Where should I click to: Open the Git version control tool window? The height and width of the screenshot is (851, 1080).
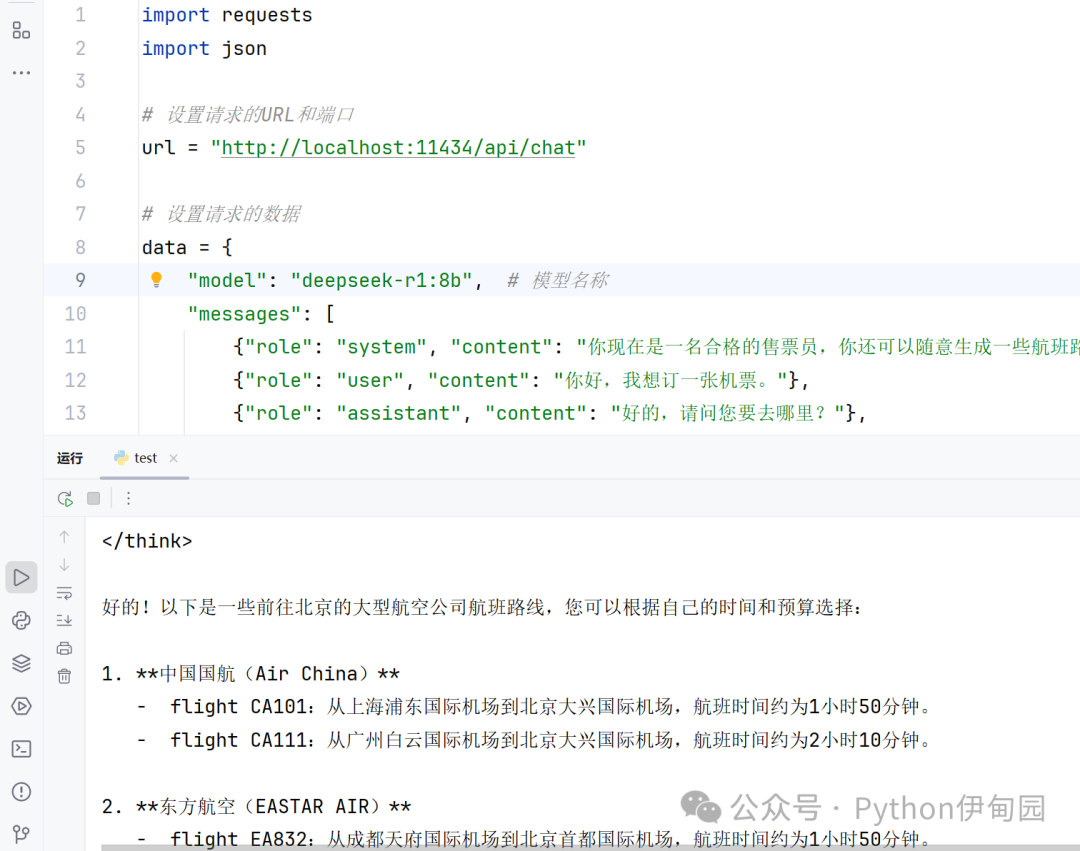pyautogui.click(x=21, y=833)
